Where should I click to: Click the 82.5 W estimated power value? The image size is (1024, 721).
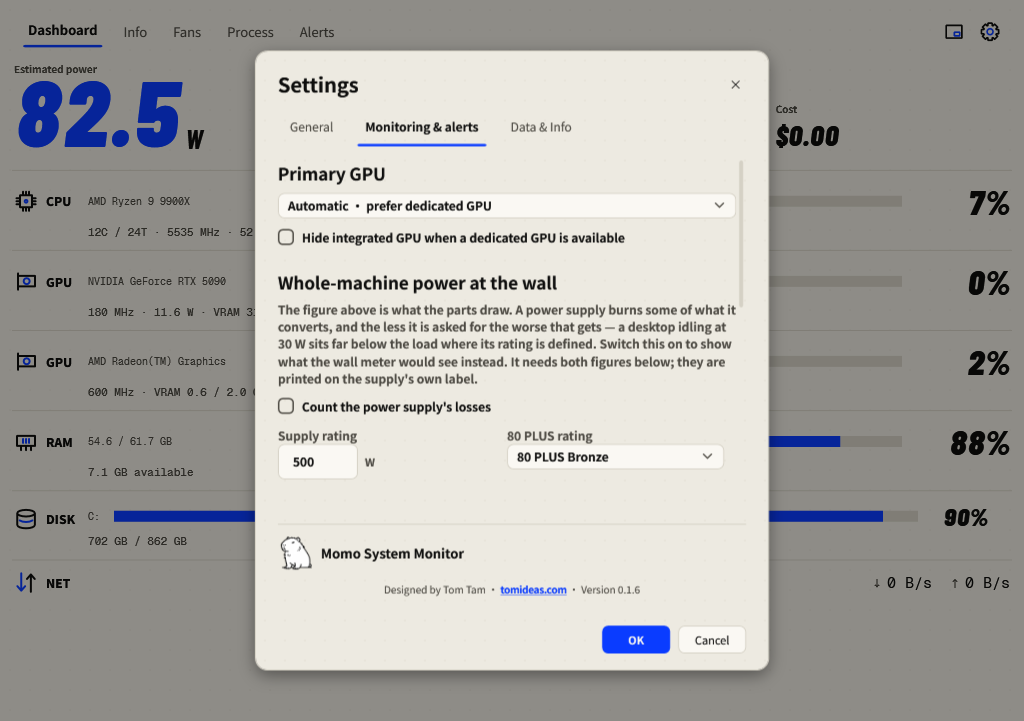pos(110,115)
